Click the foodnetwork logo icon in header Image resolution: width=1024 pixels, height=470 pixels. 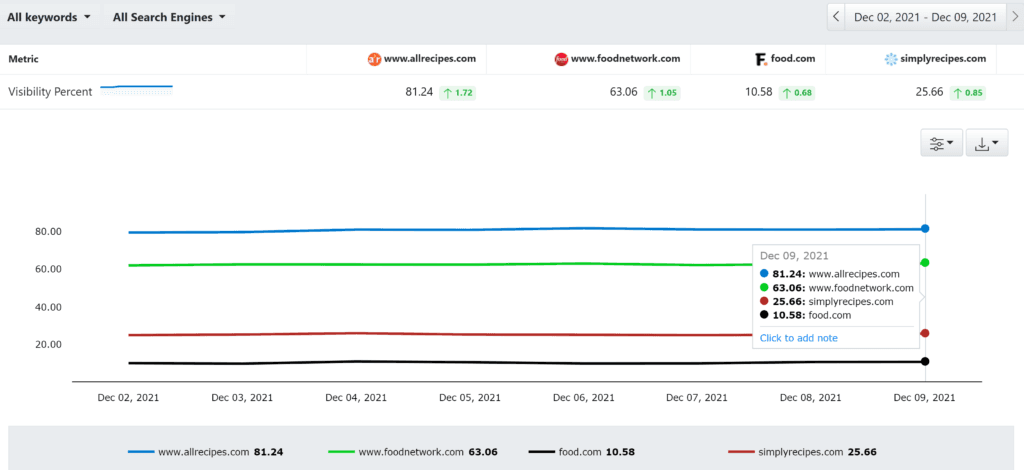561,59
